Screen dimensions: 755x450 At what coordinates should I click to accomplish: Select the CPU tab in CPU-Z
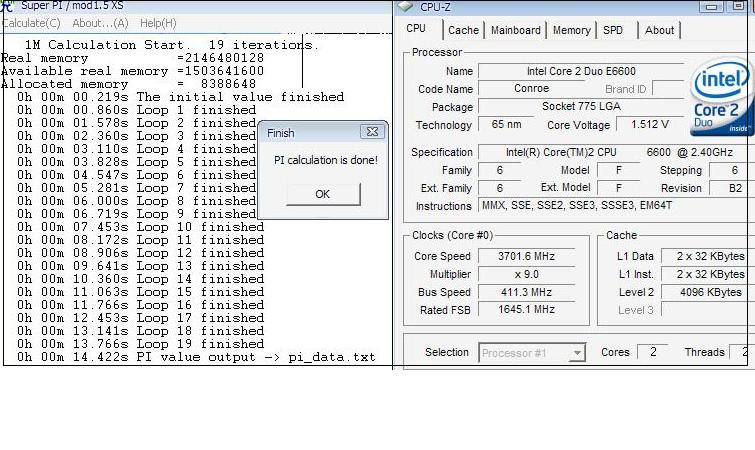tap(416, 28)
